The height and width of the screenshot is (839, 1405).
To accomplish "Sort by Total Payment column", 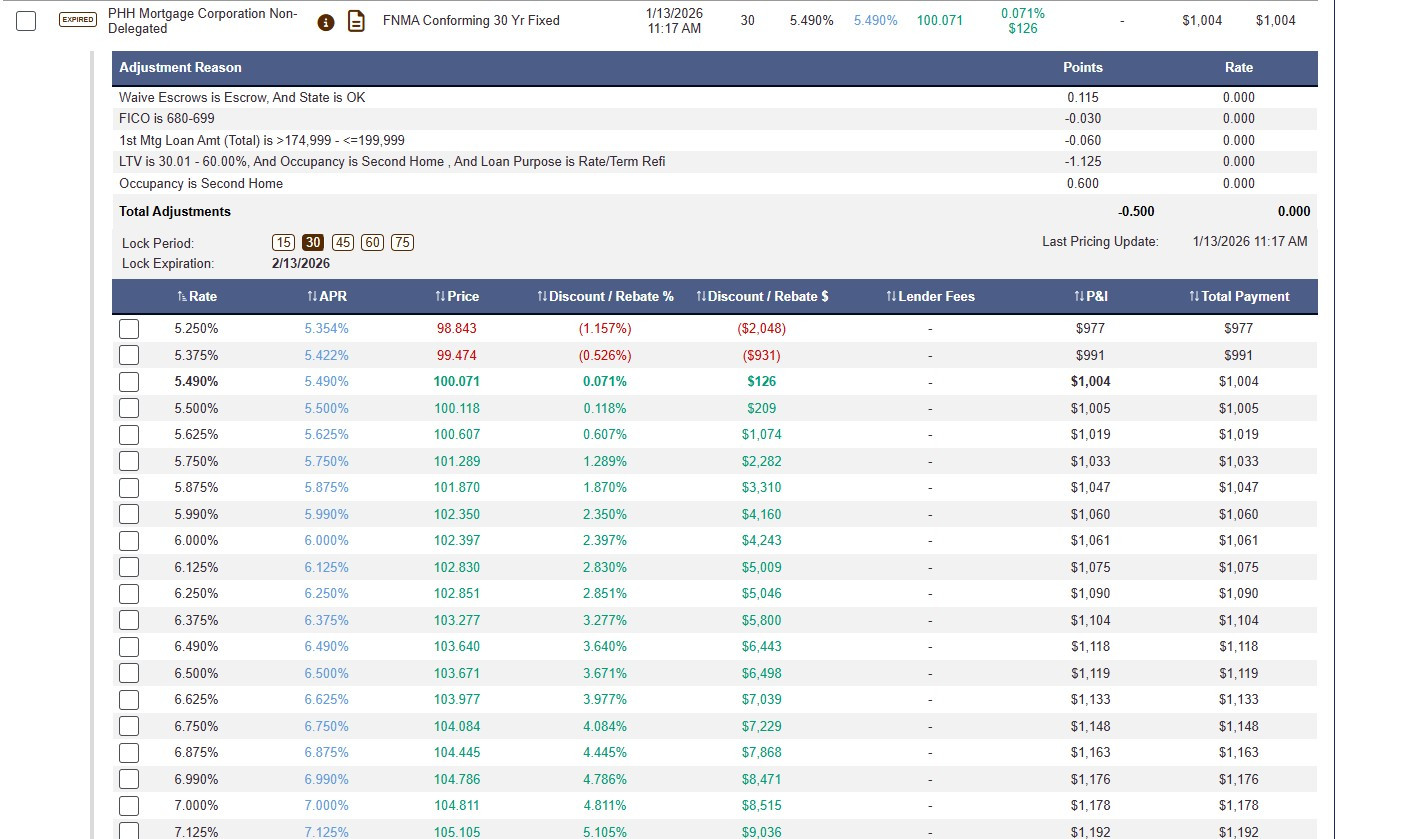I will coord(1239,296).
